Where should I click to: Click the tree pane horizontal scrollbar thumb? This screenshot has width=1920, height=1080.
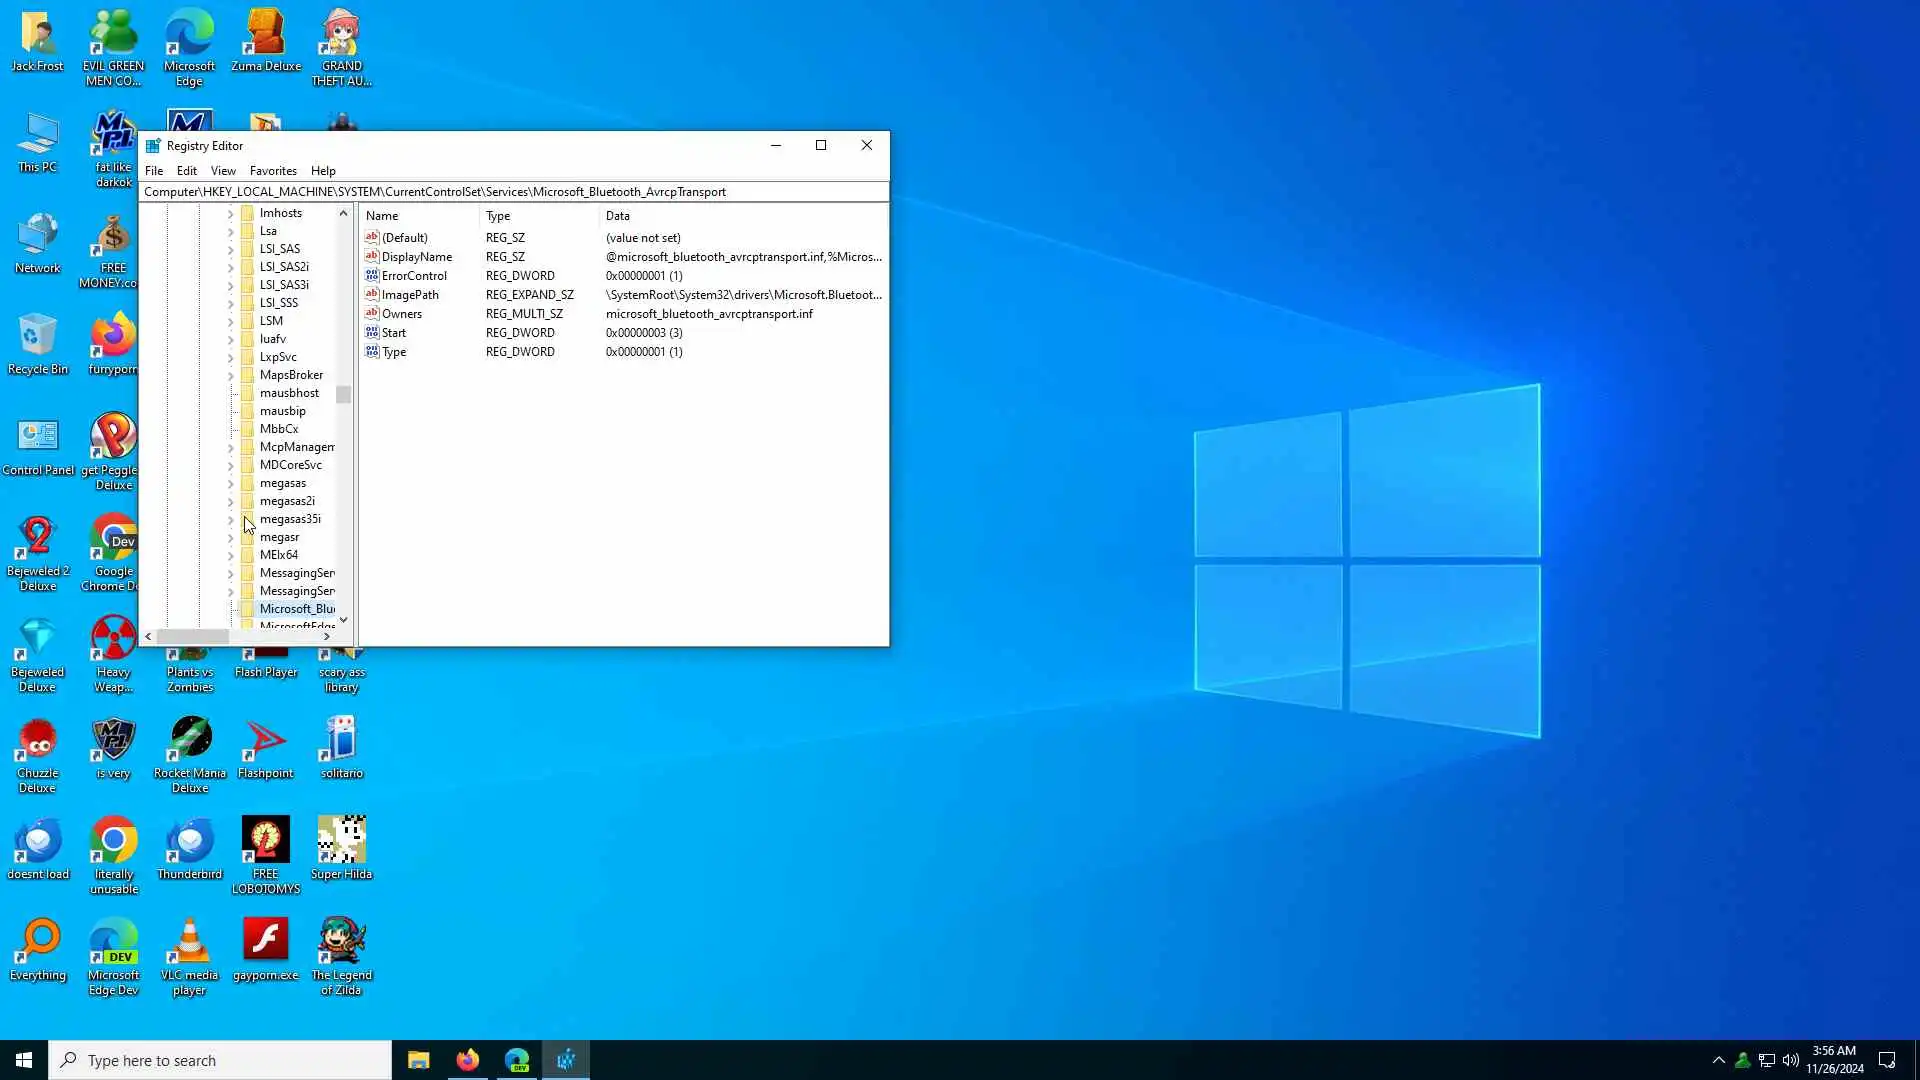click(x=193, y=637)
